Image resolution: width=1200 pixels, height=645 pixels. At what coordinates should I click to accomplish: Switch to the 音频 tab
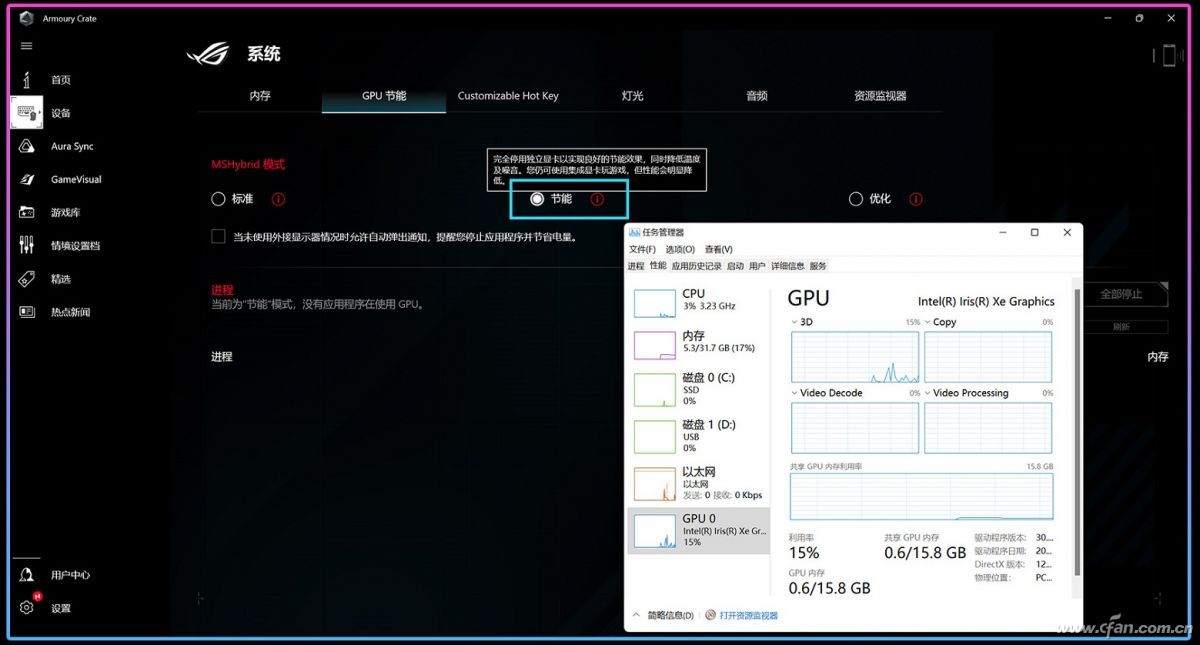click(756, 96)
